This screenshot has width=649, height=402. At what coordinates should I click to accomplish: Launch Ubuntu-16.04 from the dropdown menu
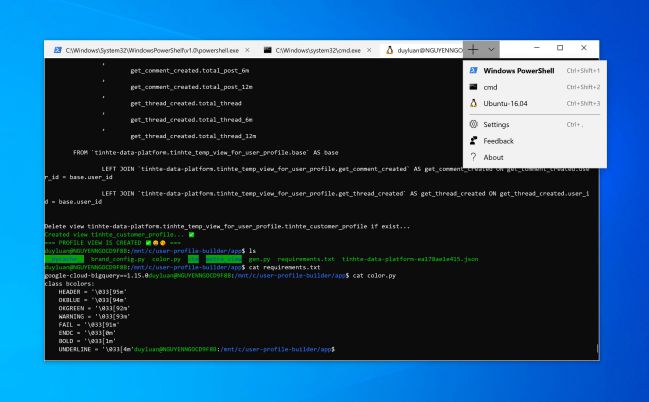click(x=535, y=104)
